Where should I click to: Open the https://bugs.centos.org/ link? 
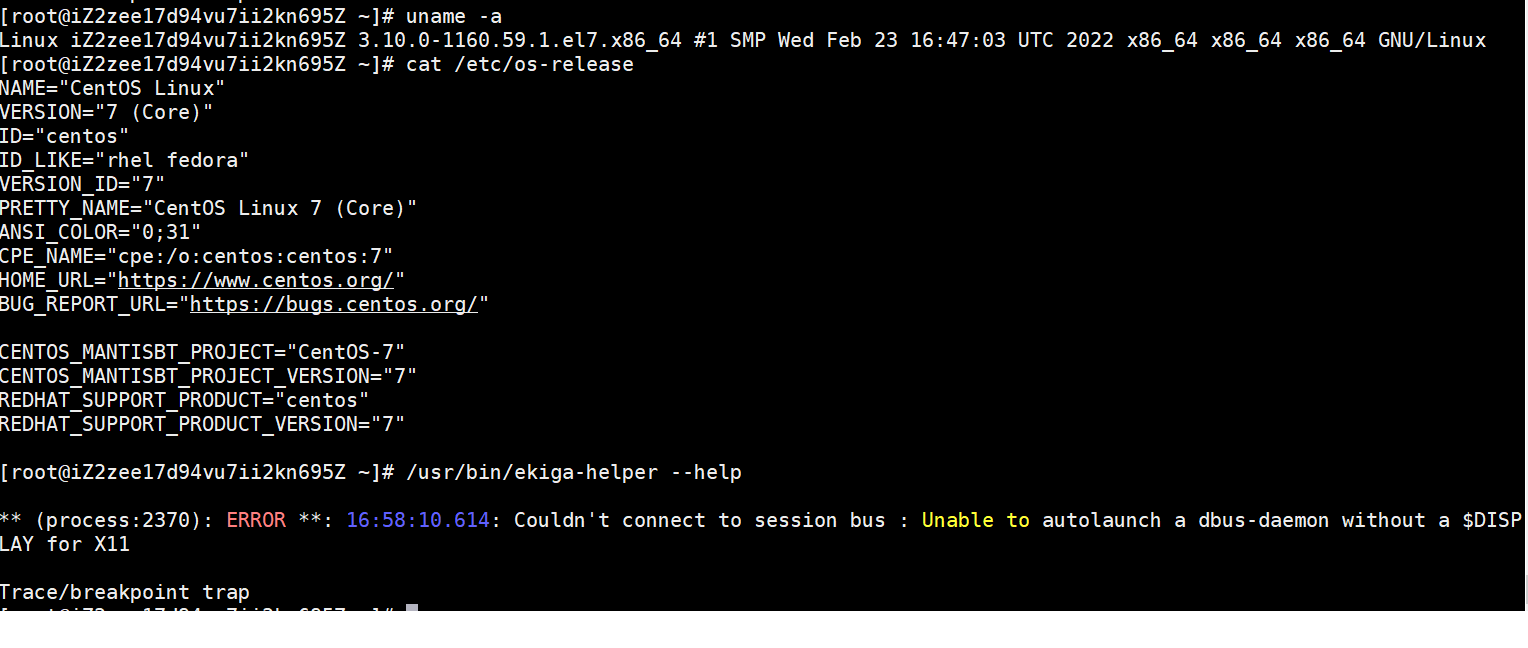pos(333,304)
